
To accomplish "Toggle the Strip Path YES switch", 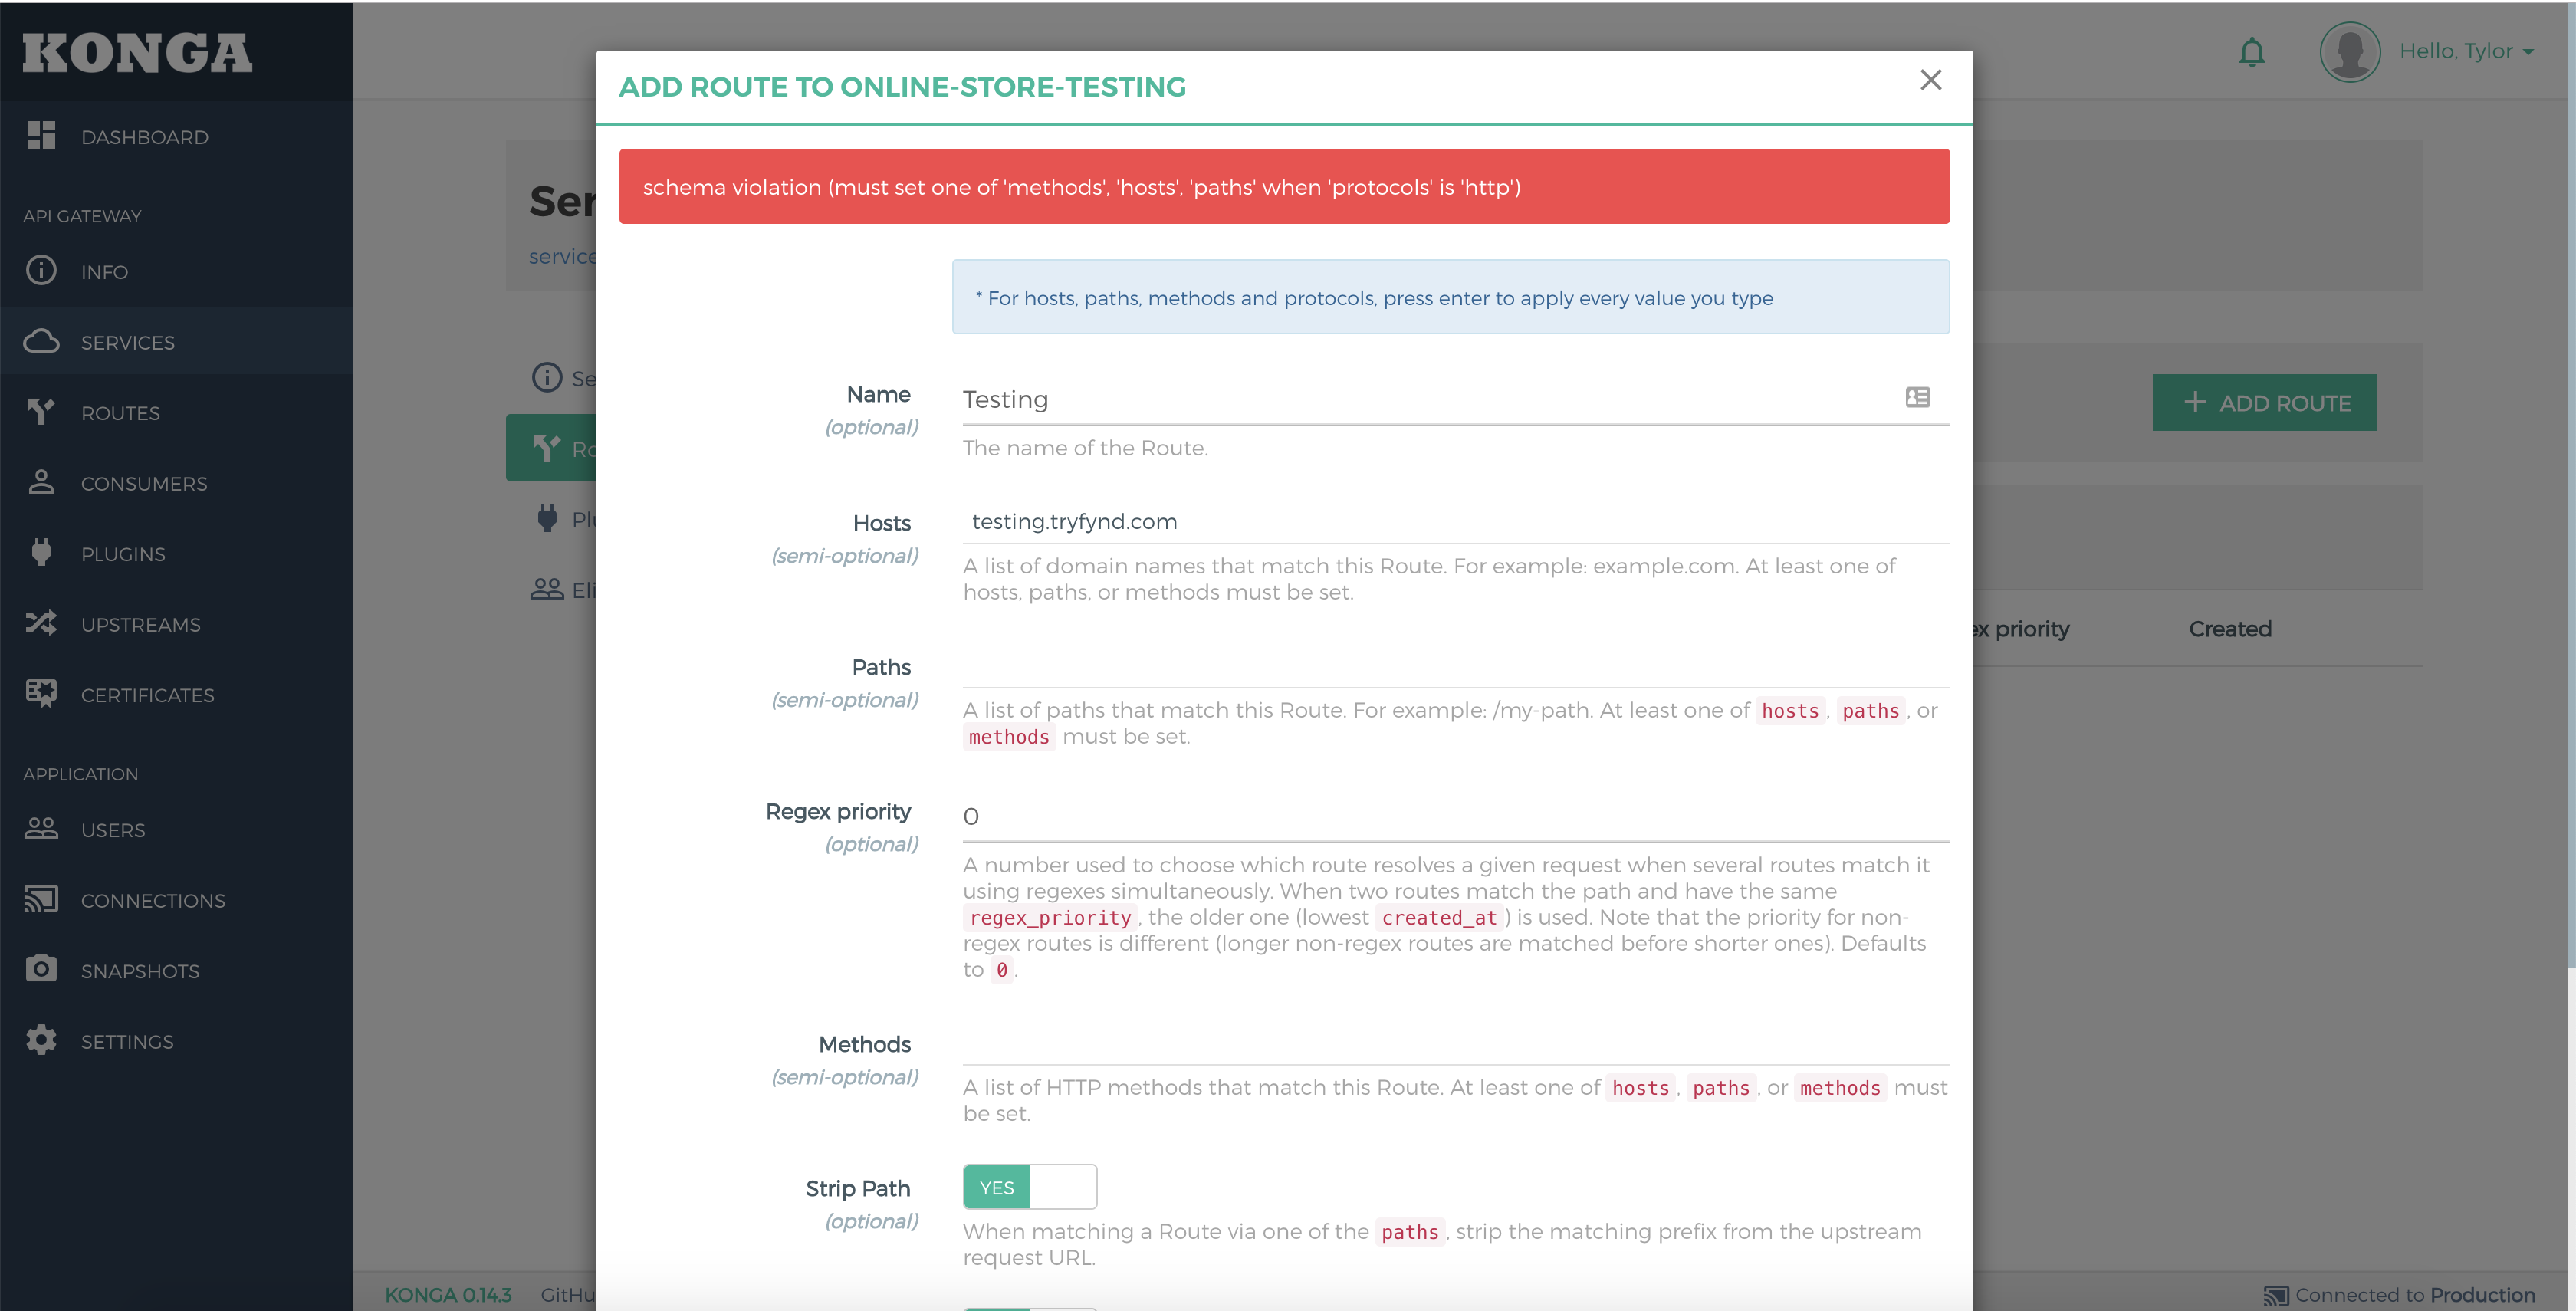I will 1030,1187.
